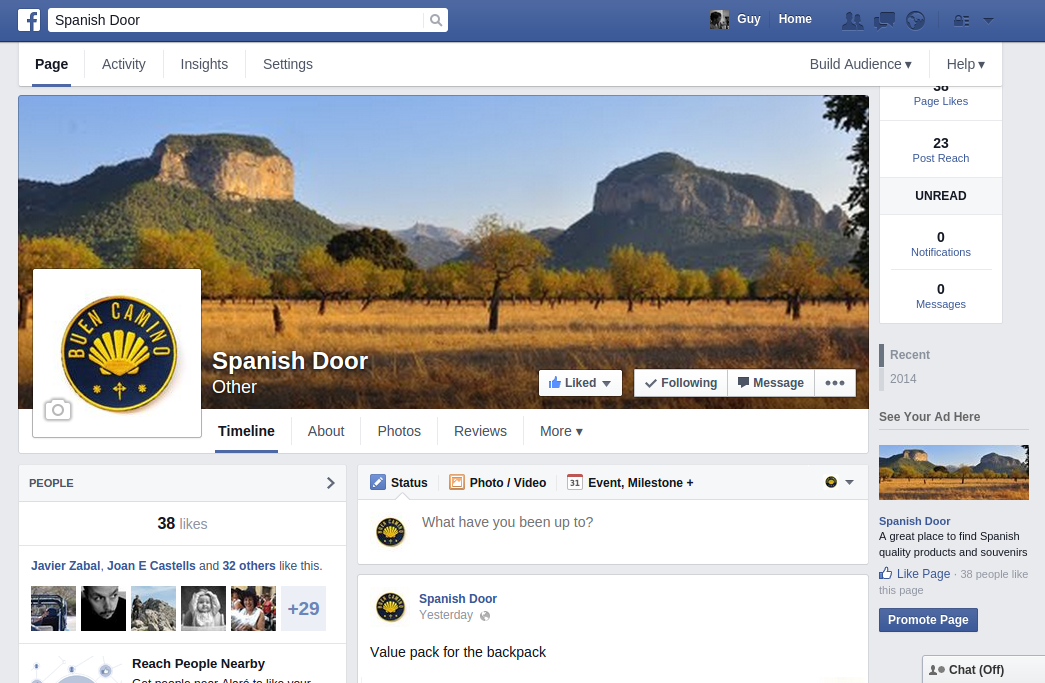Click the Home link

point(795,19)
